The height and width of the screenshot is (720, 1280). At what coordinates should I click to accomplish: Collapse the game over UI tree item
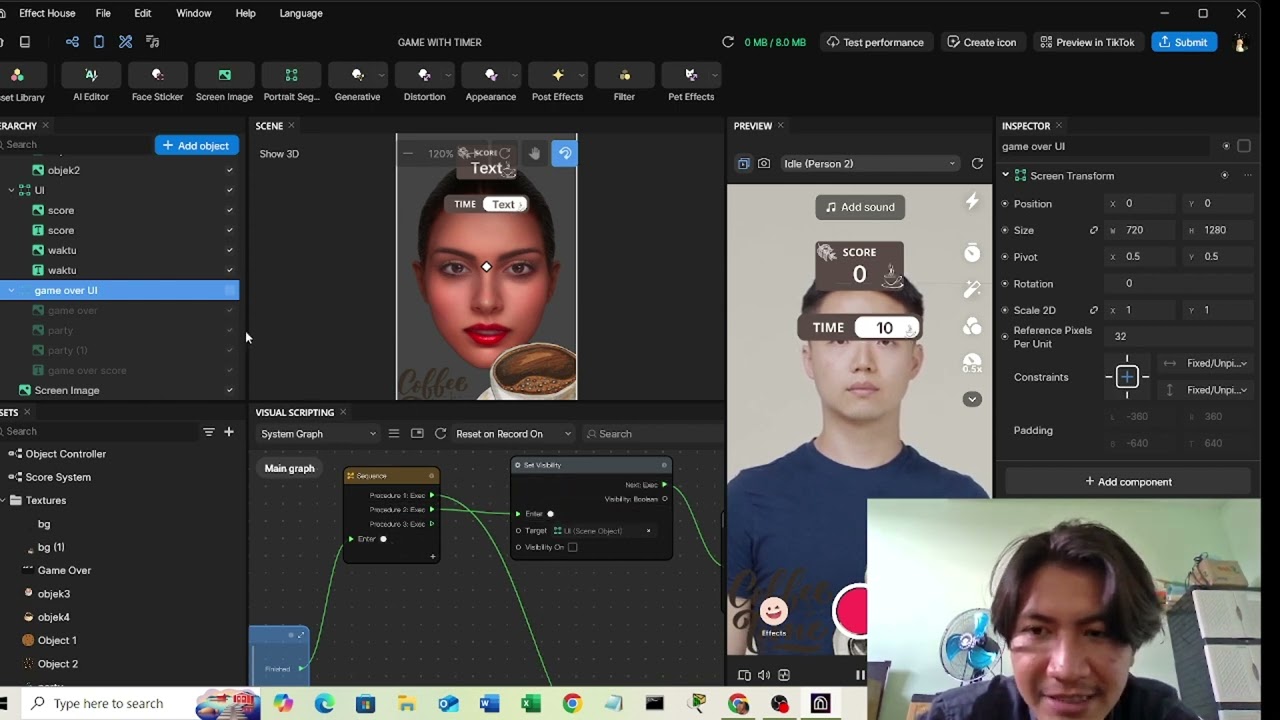[x=12, y=290]
